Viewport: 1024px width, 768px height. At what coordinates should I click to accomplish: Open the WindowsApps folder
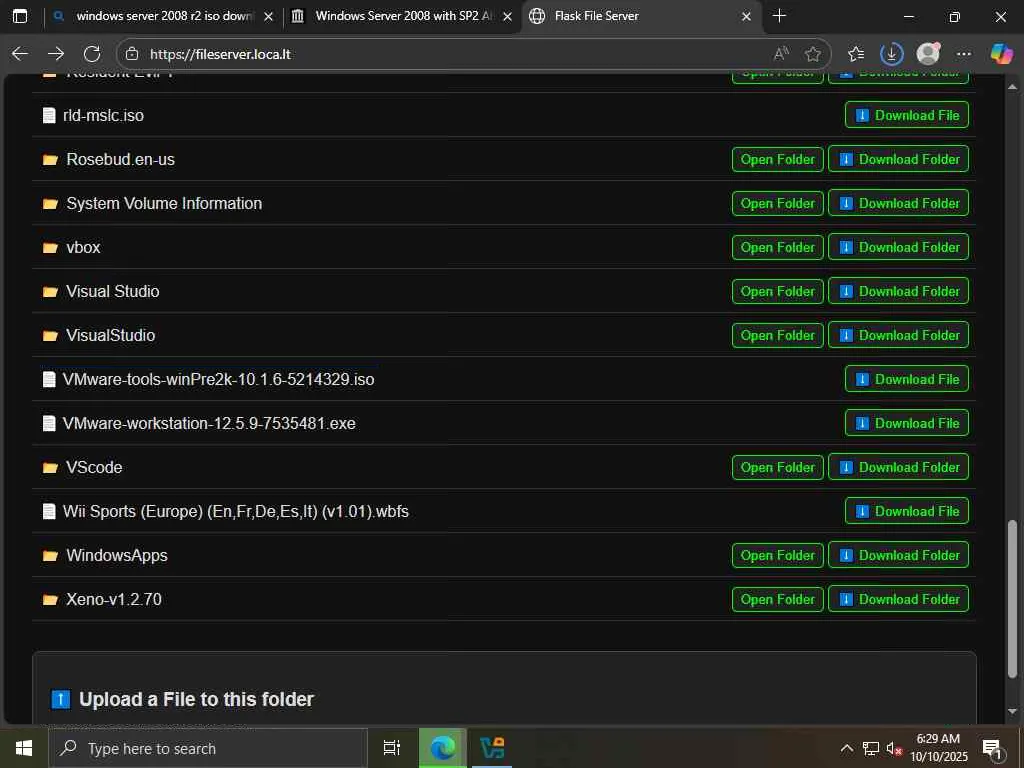[x=777, y=555]
